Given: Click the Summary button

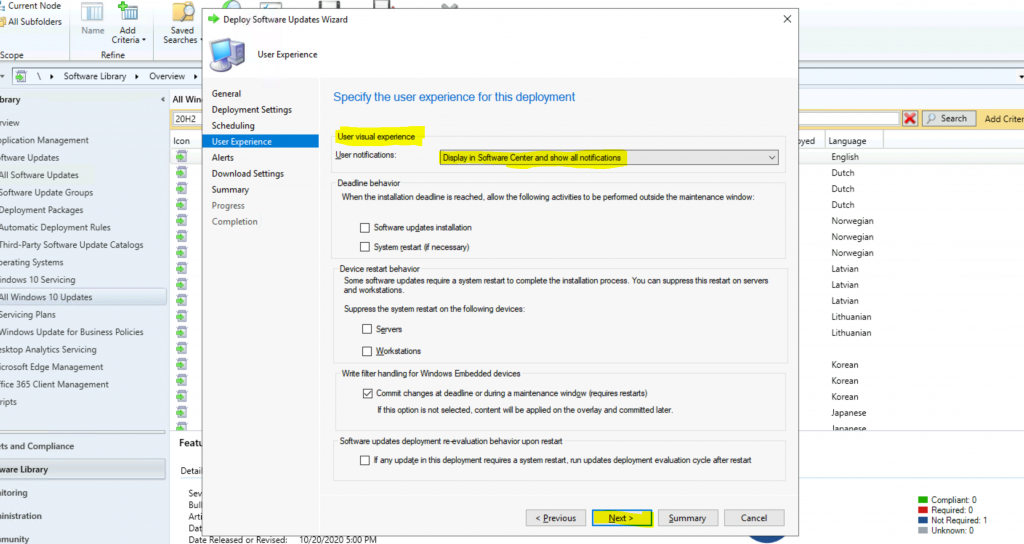Looking at the screenshot, I should point(688,518).
